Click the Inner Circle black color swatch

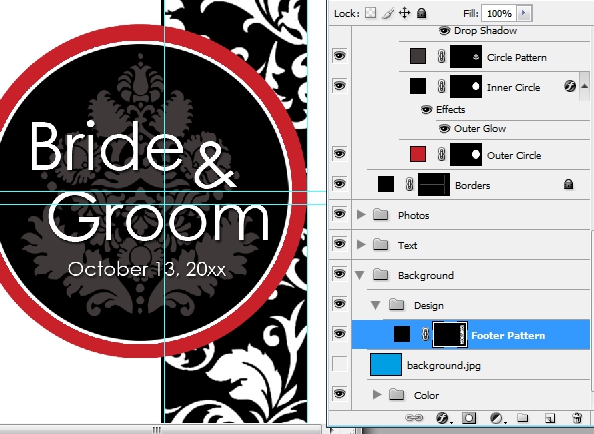click(x=418, y=86)
